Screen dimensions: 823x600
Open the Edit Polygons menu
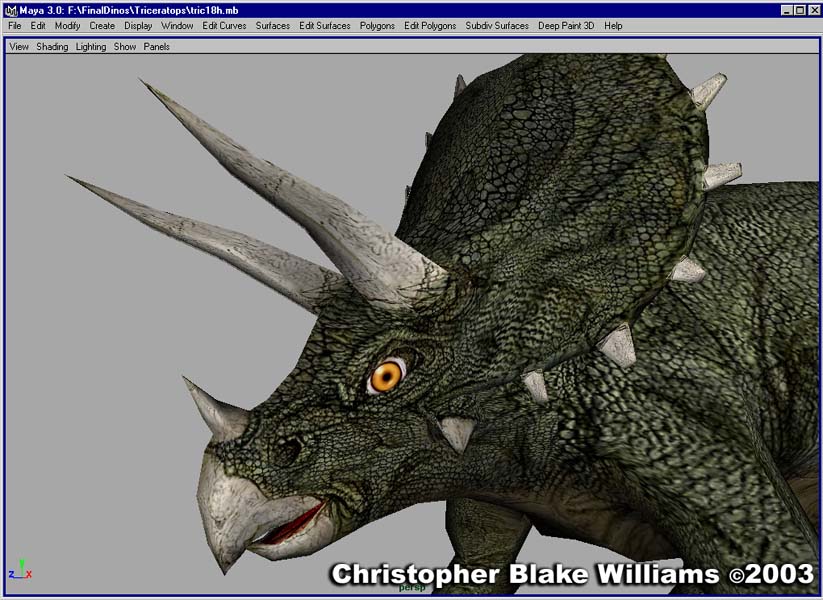coord(430,26)
